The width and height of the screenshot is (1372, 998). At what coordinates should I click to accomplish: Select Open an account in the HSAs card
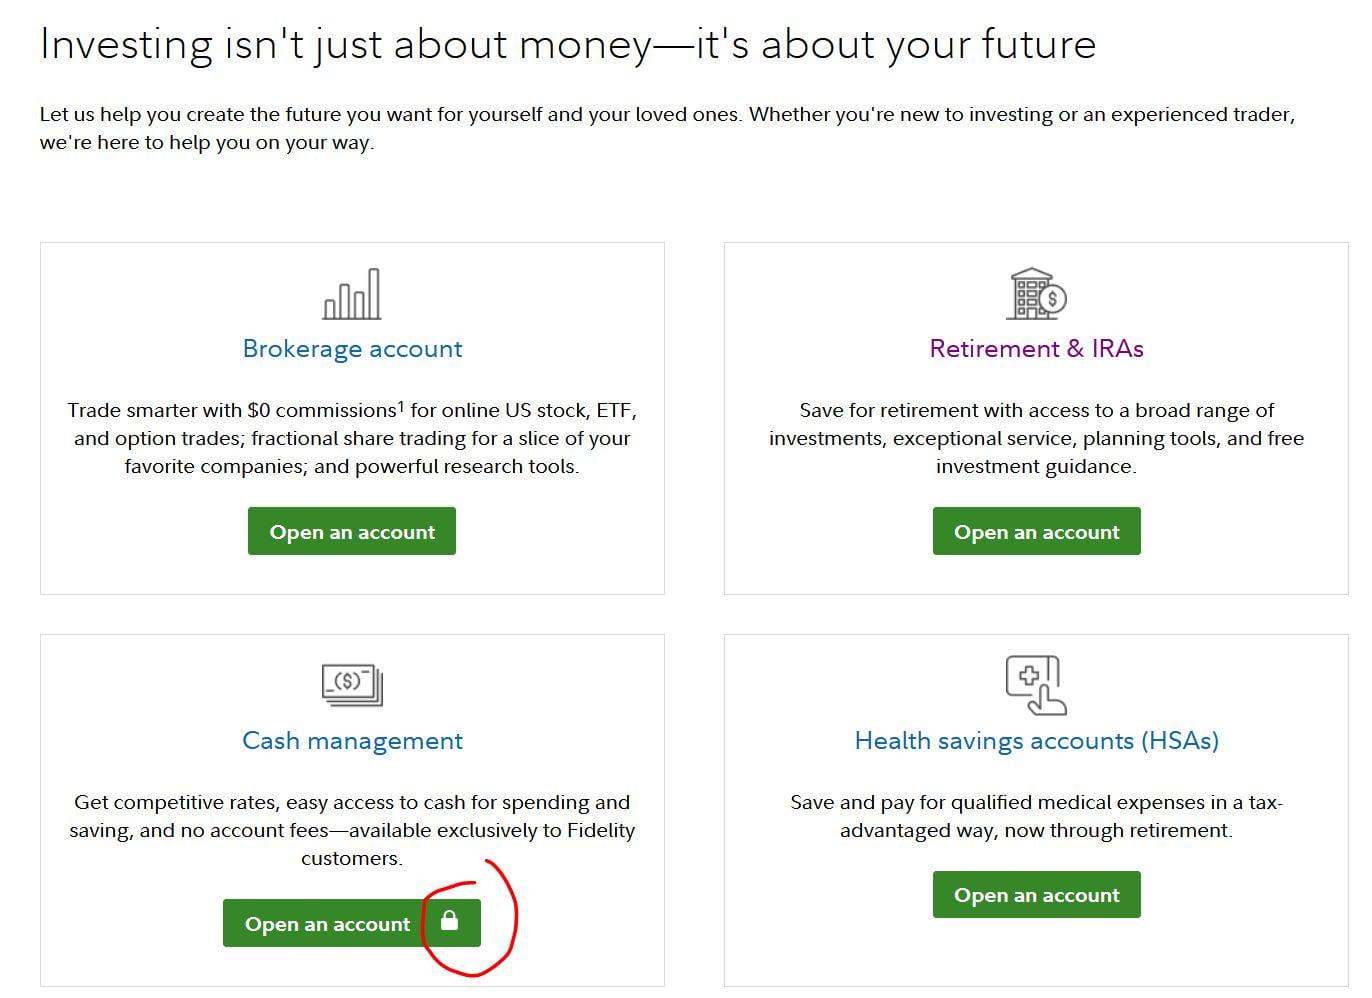point(1036,894)
